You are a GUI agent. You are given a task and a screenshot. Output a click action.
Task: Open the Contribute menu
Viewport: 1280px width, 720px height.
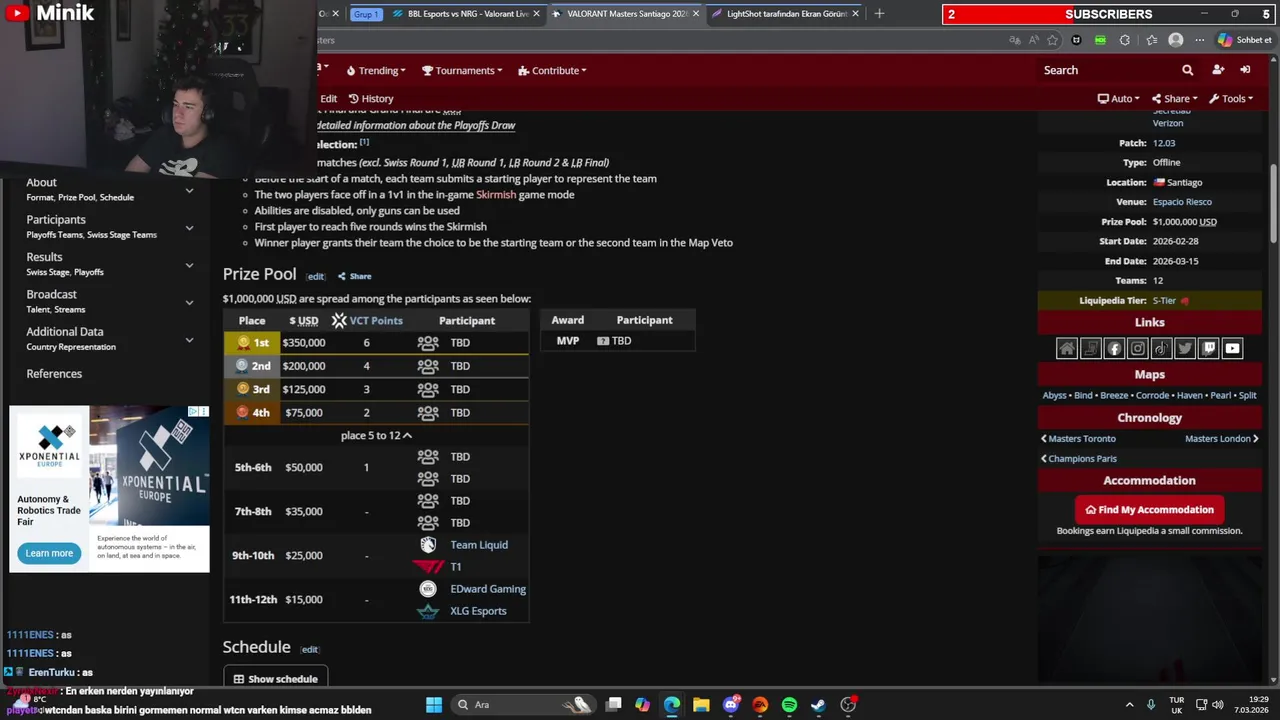552,71
